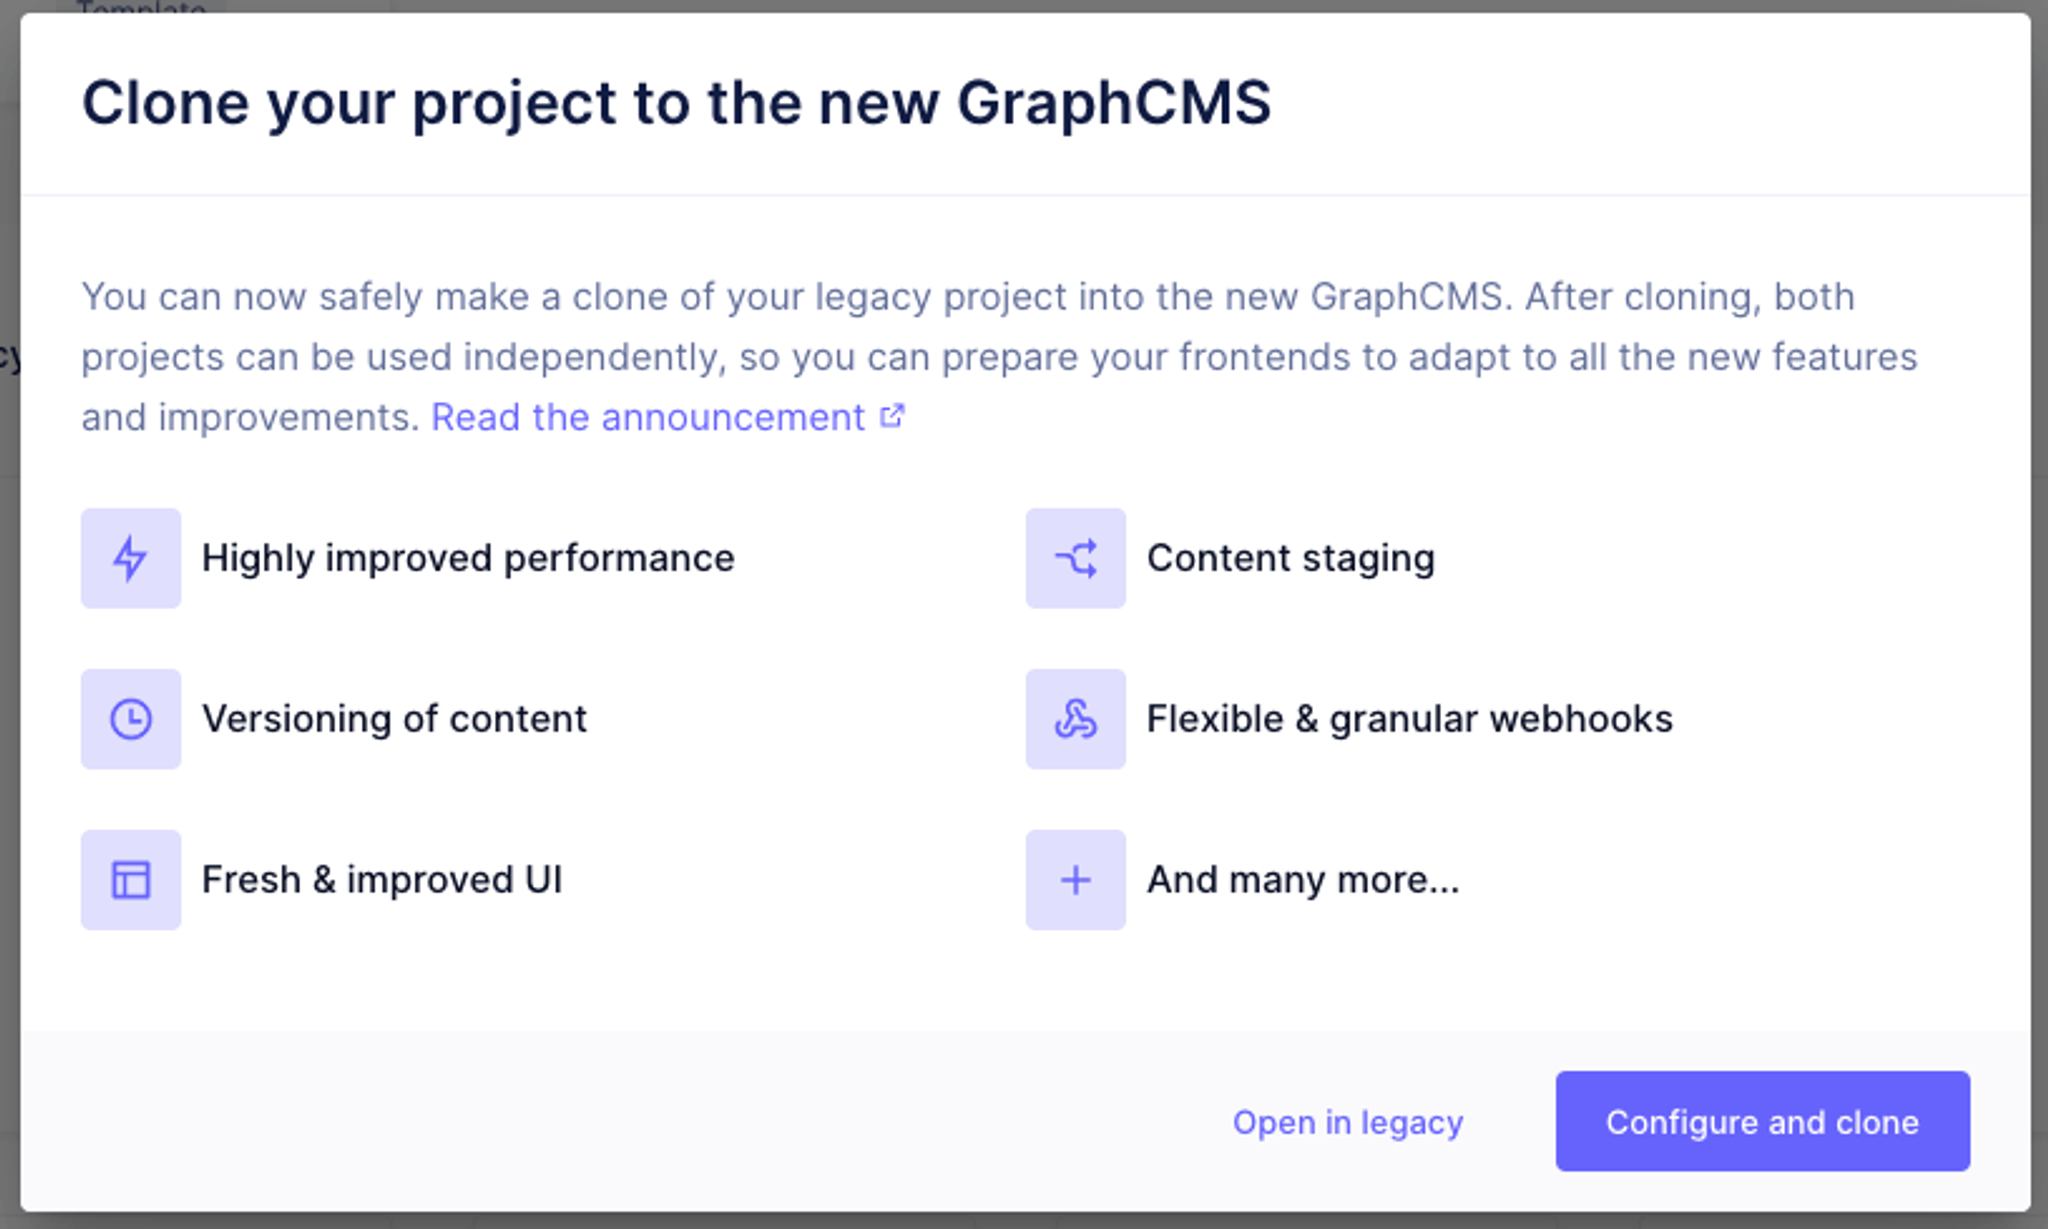
Task: Click the Content staging branch-arrows icon
Action: point(1075,558)
